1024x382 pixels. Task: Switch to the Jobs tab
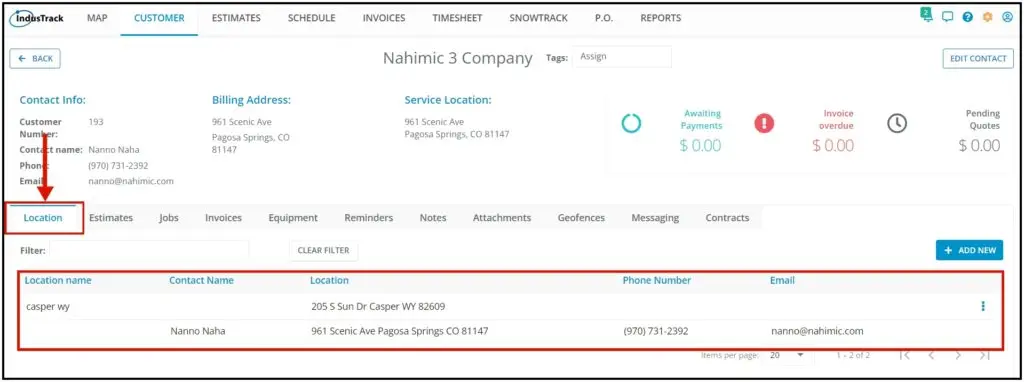[168, 218]
